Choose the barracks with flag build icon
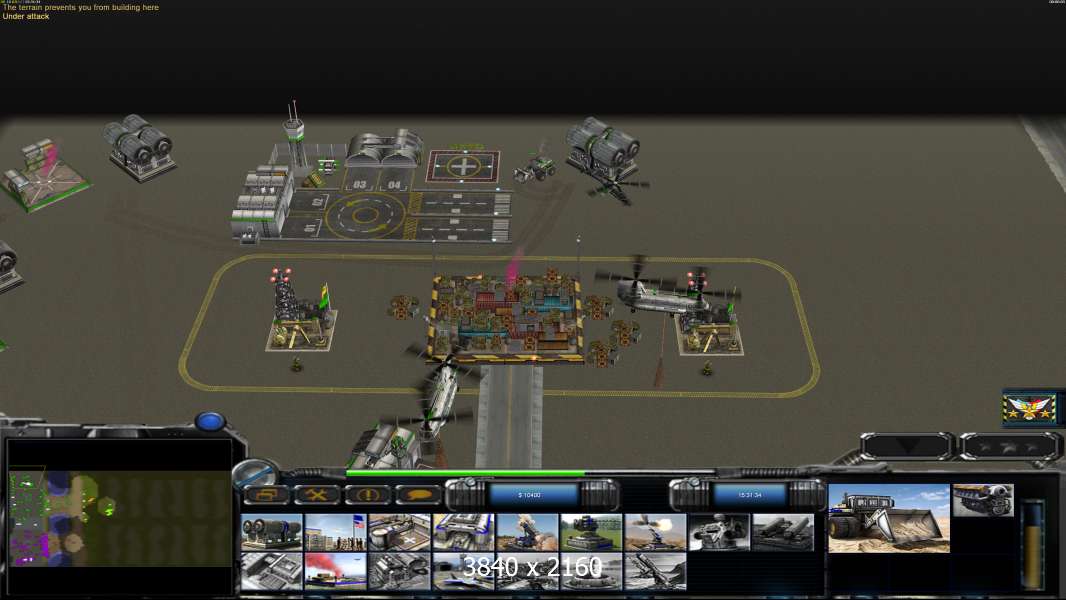This screenshot has height=600, width=1066. click(x=335, y=531)
